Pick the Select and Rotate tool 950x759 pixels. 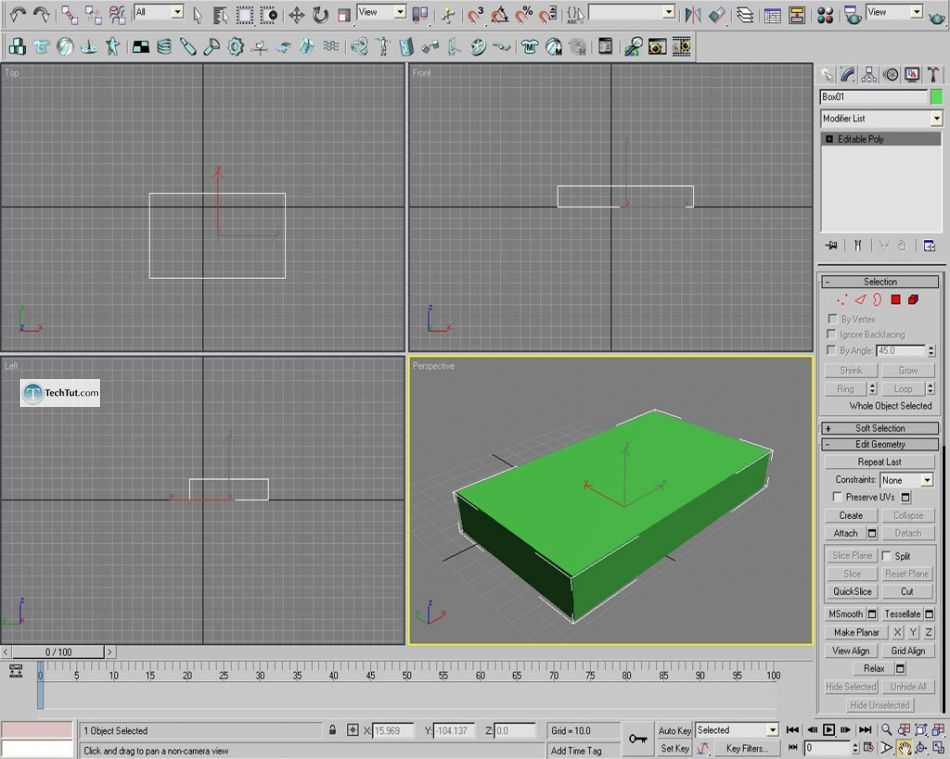[x=321, y=15]
